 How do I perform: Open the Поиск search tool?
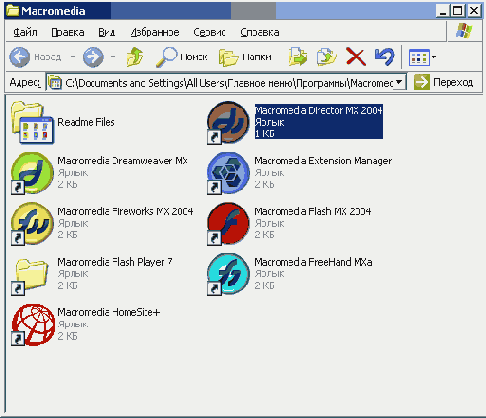coord(182,57)
